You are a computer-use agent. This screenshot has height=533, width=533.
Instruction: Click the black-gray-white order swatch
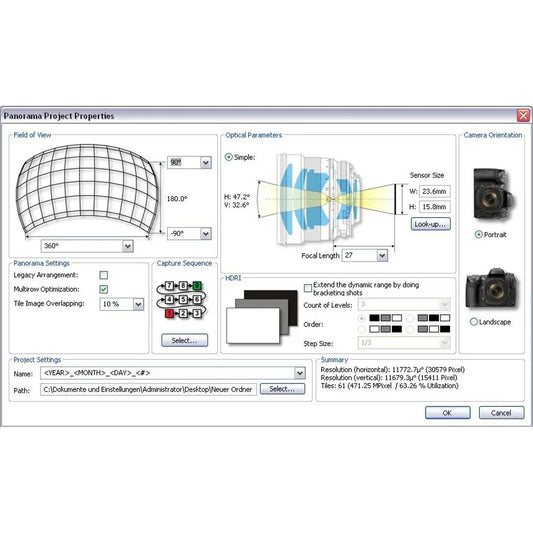[x=385, y=318]
